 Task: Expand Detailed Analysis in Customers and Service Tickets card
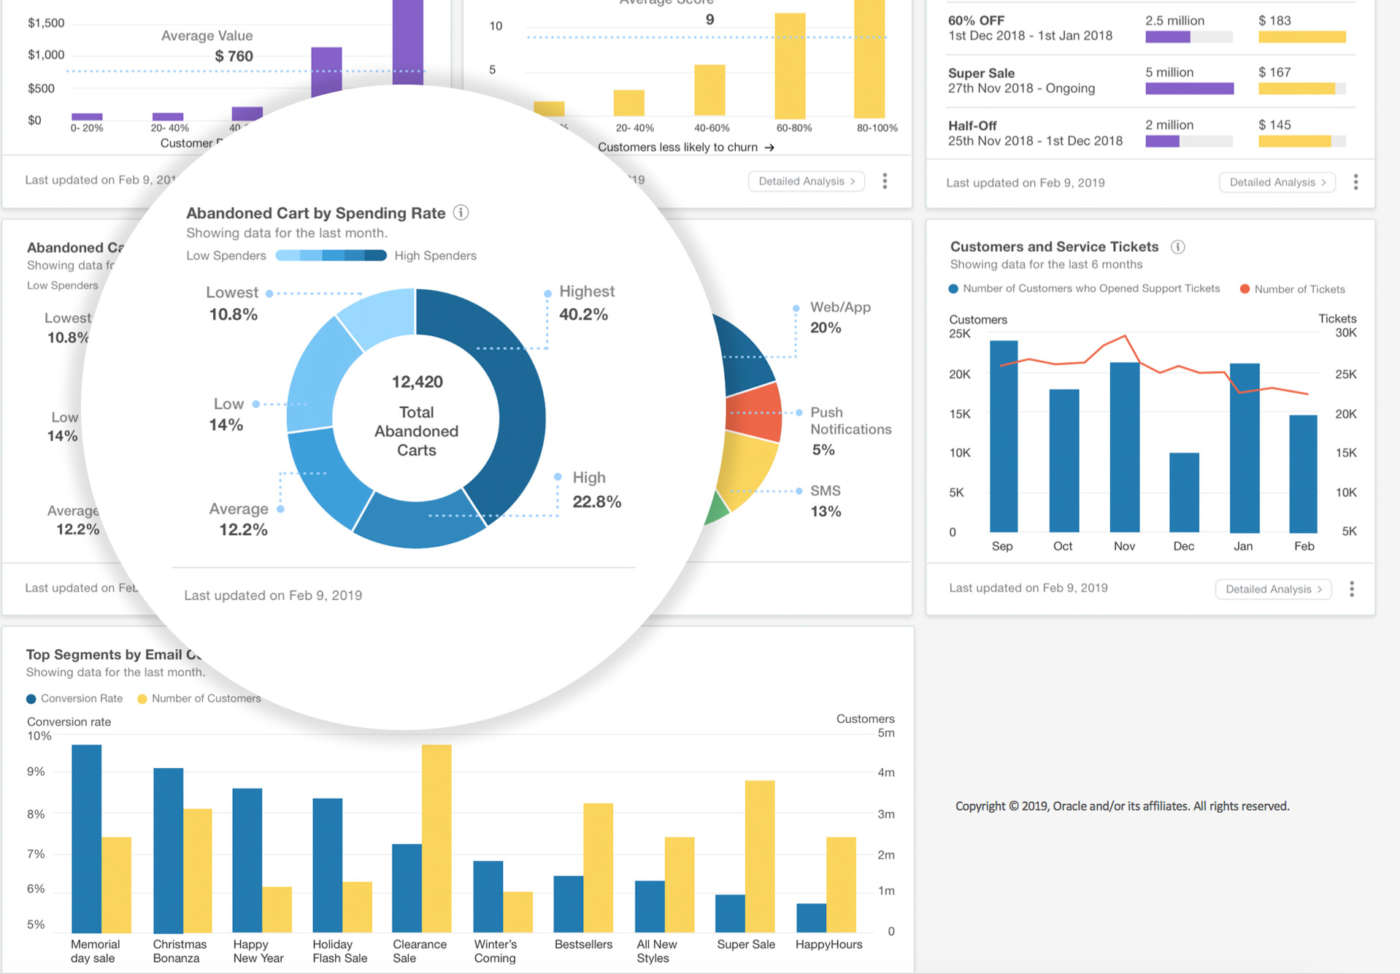pos(1273,589)
